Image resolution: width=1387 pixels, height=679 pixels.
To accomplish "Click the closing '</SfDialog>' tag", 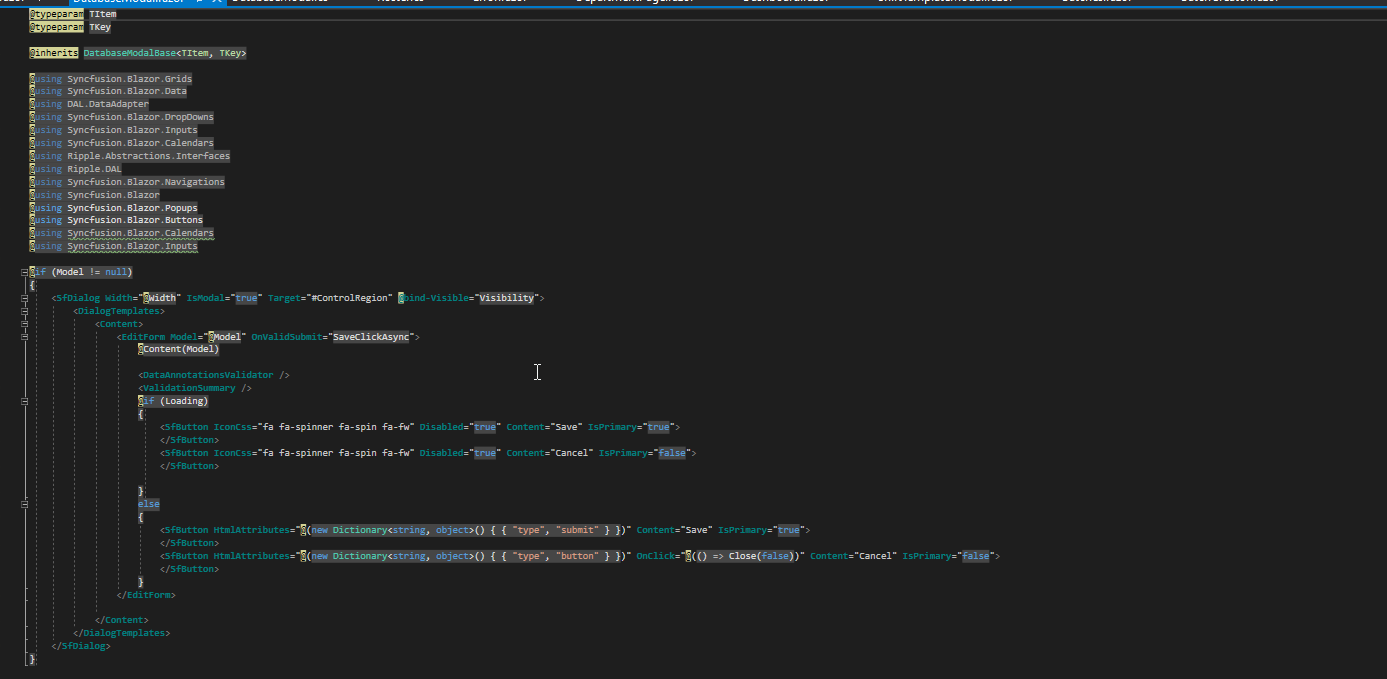I will (x=81, y=646).
